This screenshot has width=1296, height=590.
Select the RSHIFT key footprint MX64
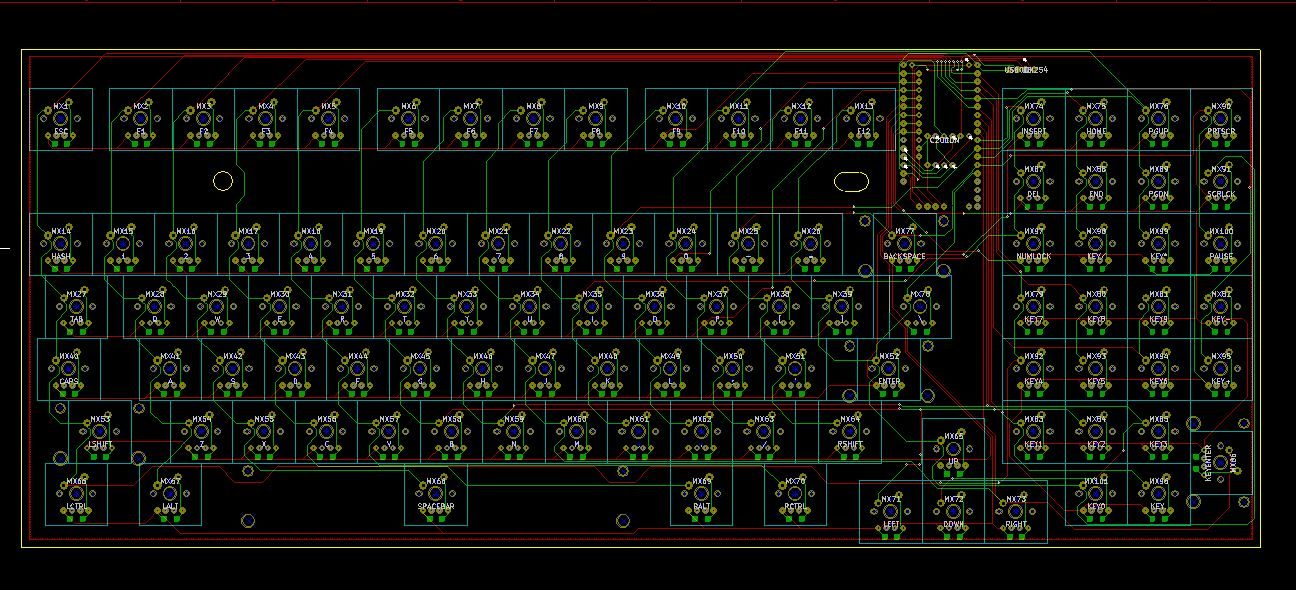coord(849,432)
